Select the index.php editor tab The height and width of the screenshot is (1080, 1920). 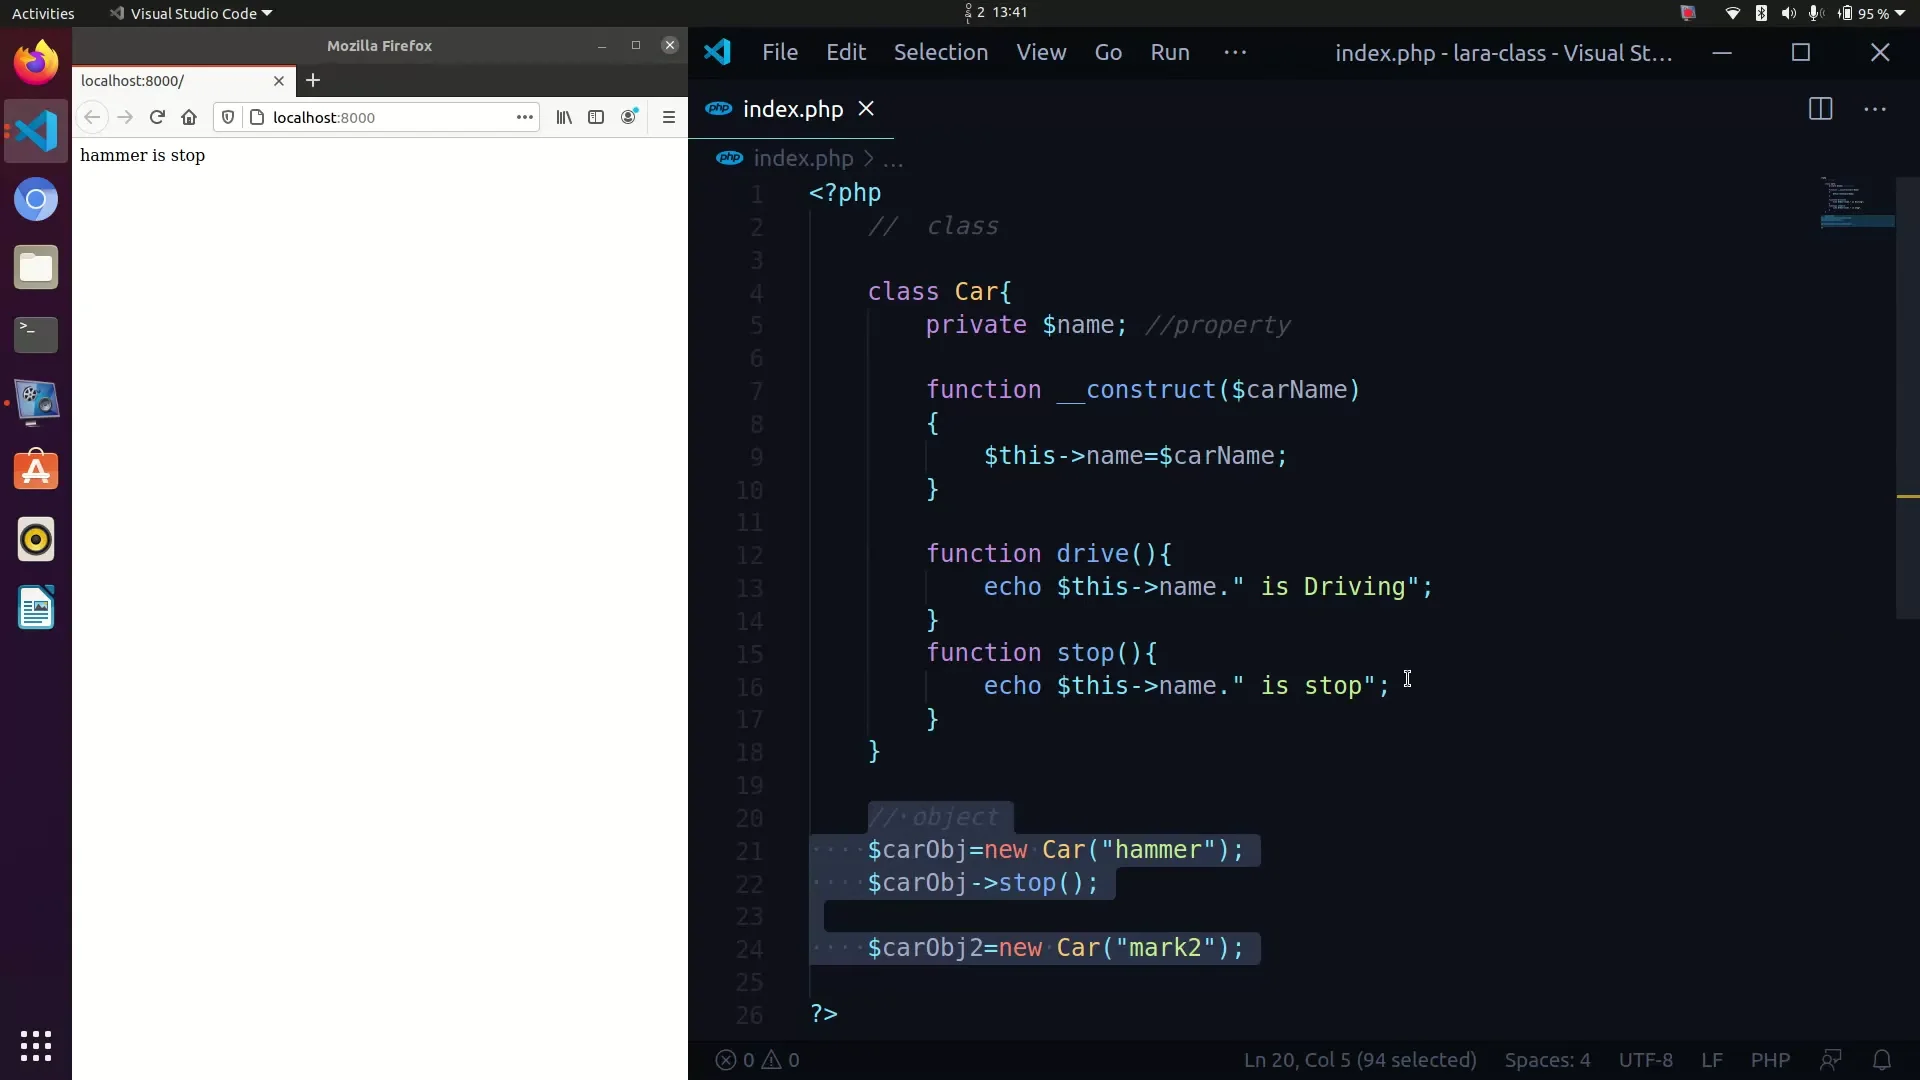(790, 109)
